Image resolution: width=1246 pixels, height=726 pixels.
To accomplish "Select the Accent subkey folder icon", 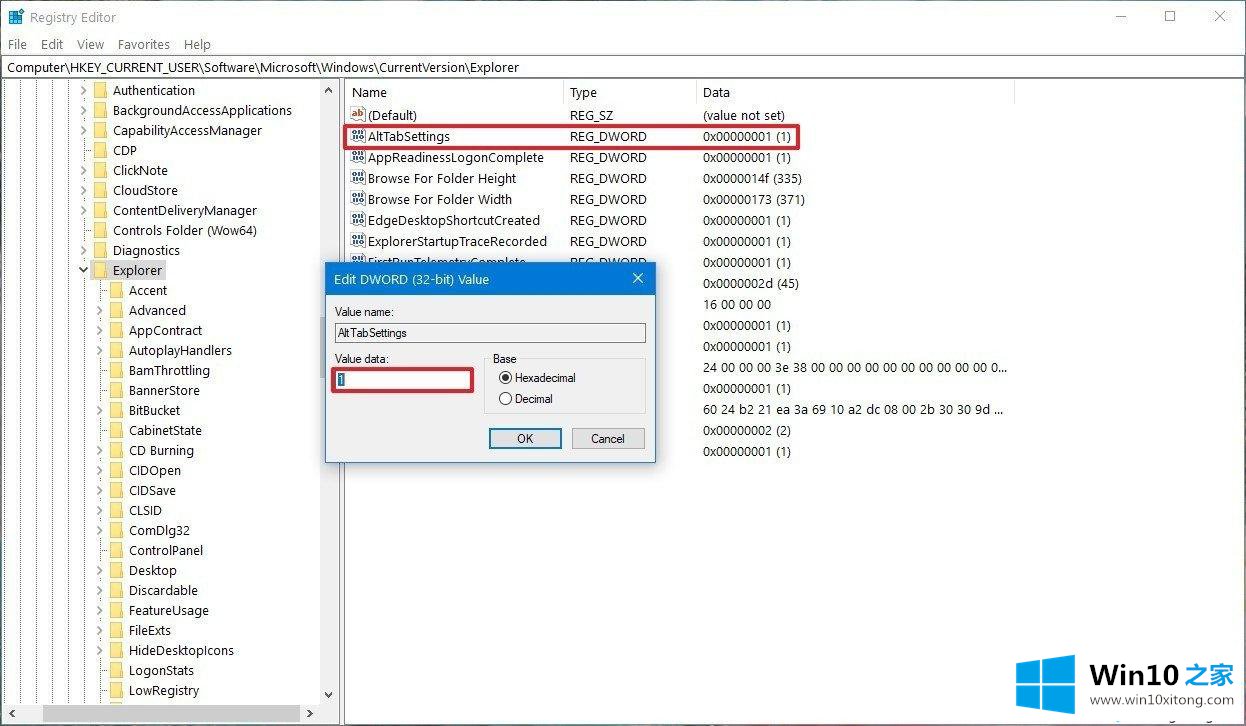I will pyautogui.click(x=116, y=290).
